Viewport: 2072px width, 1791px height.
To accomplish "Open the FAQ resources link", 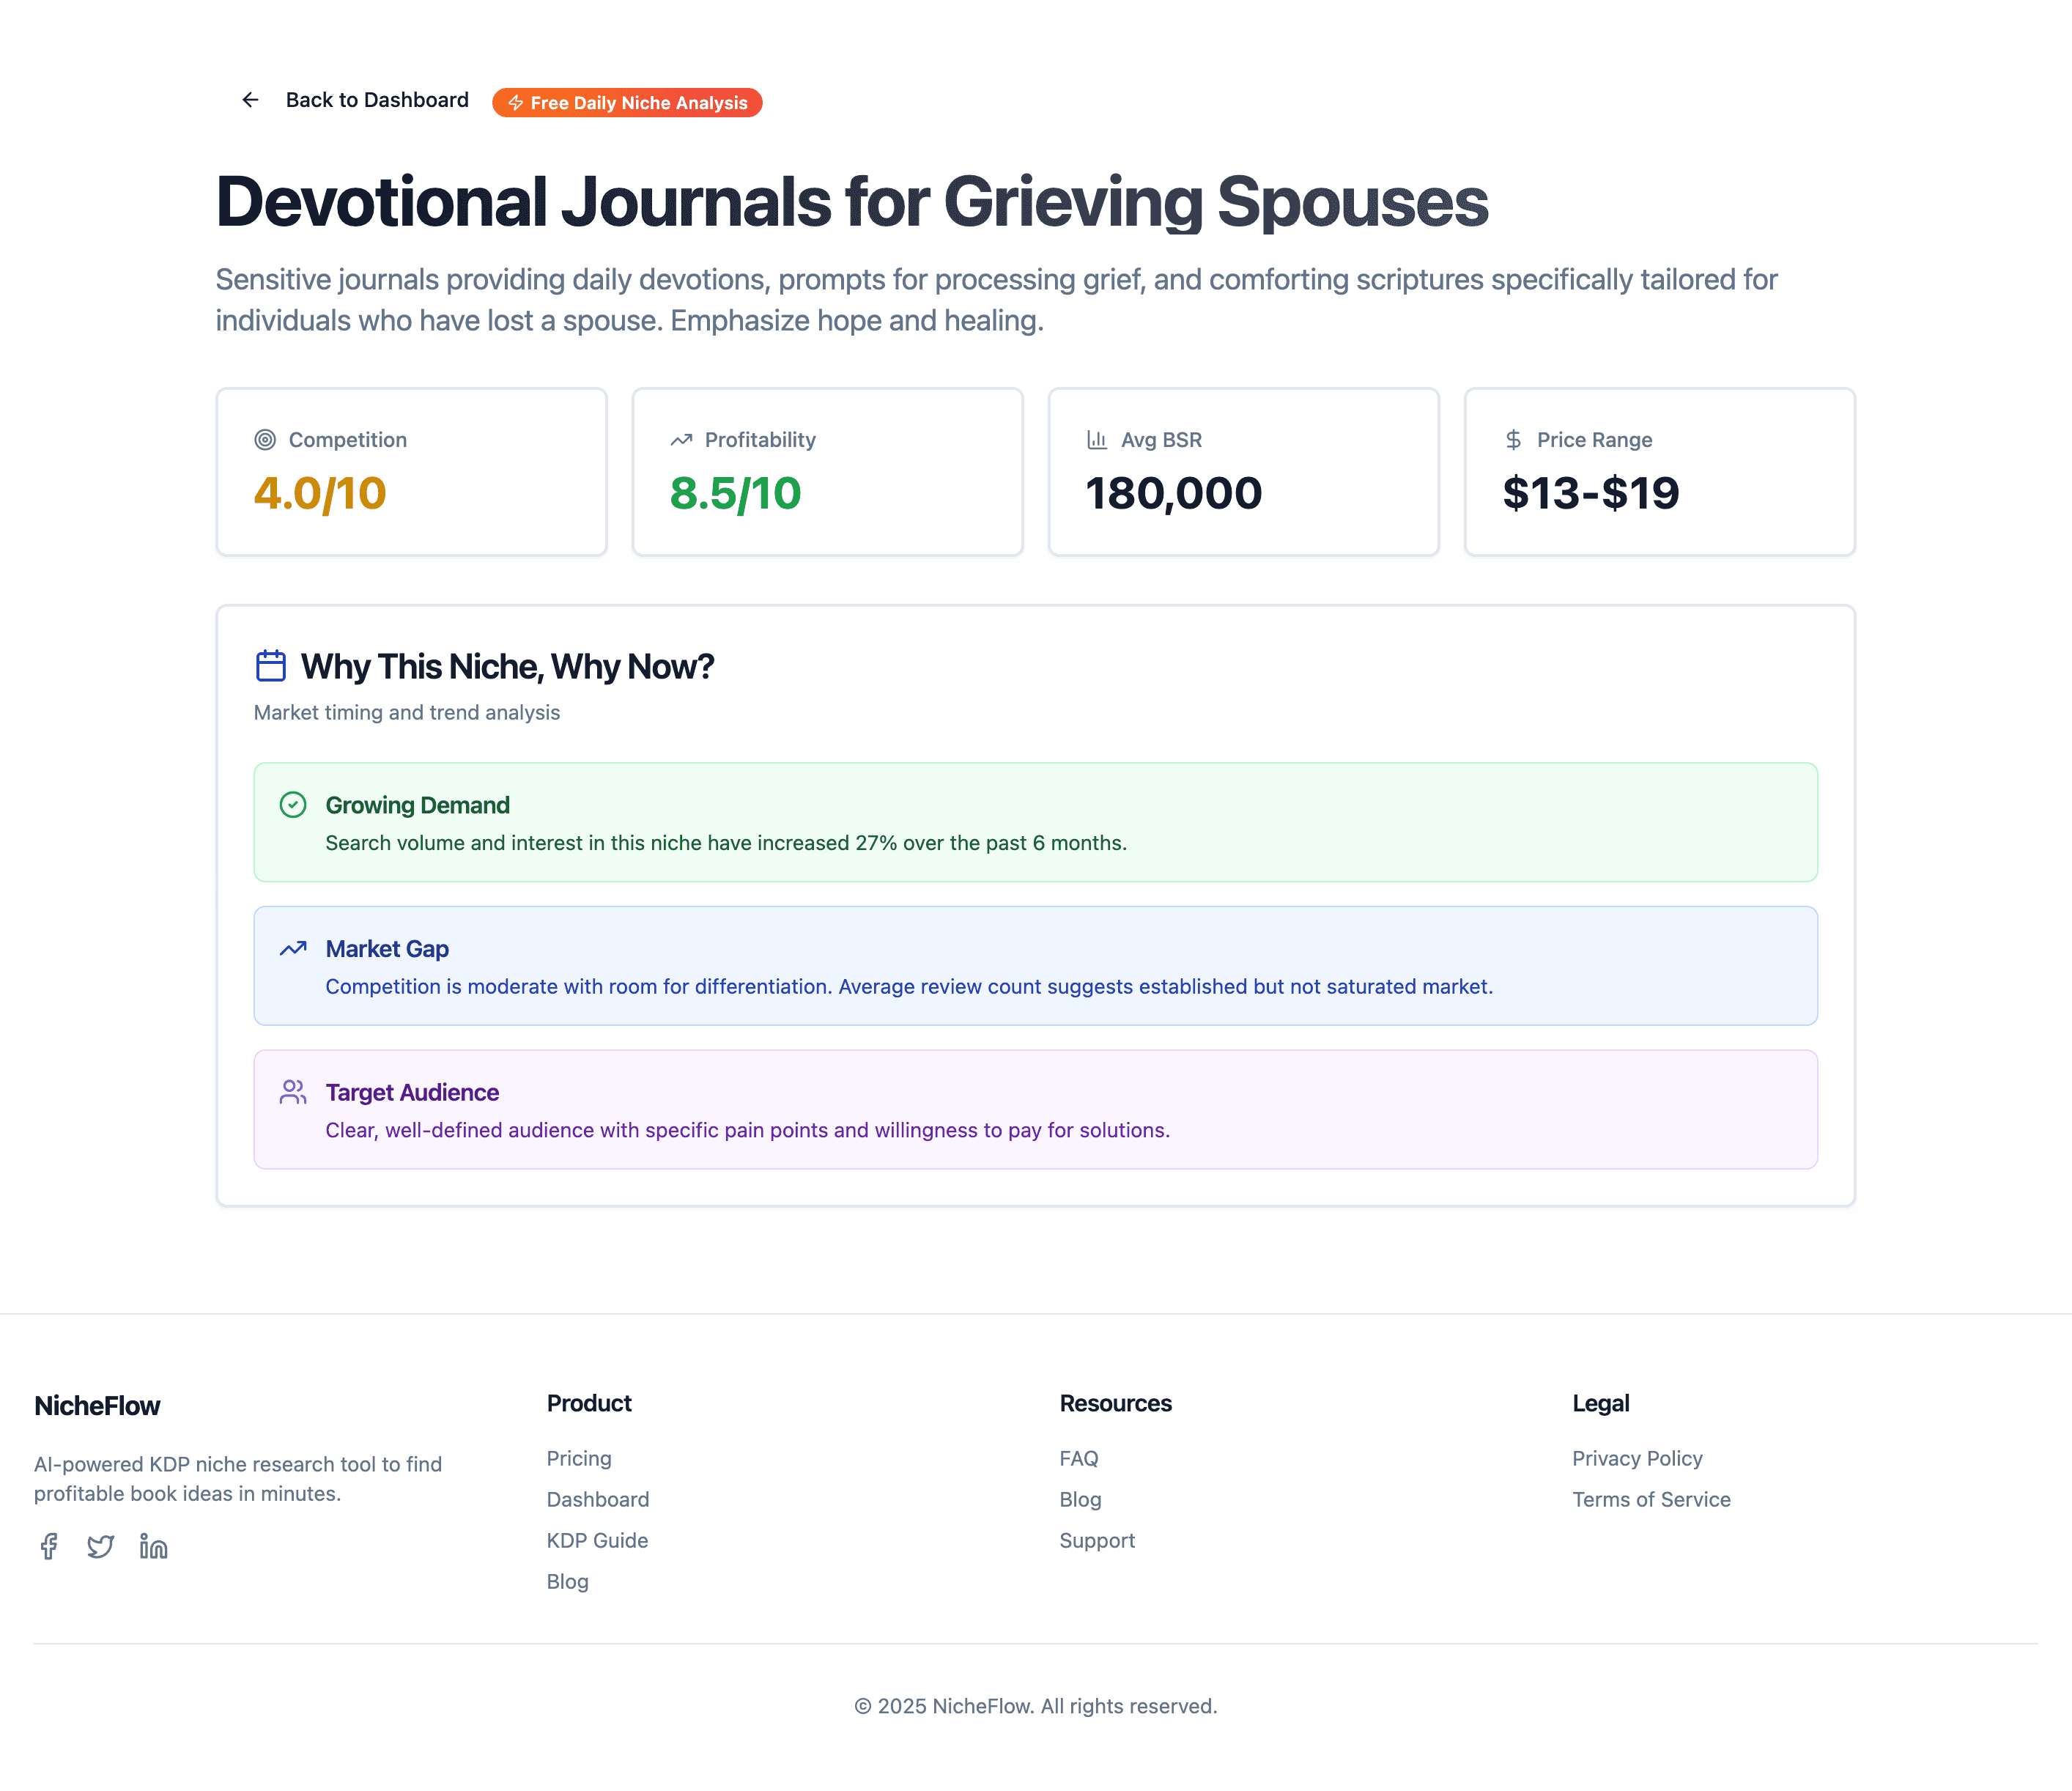I will 1078,1458.
